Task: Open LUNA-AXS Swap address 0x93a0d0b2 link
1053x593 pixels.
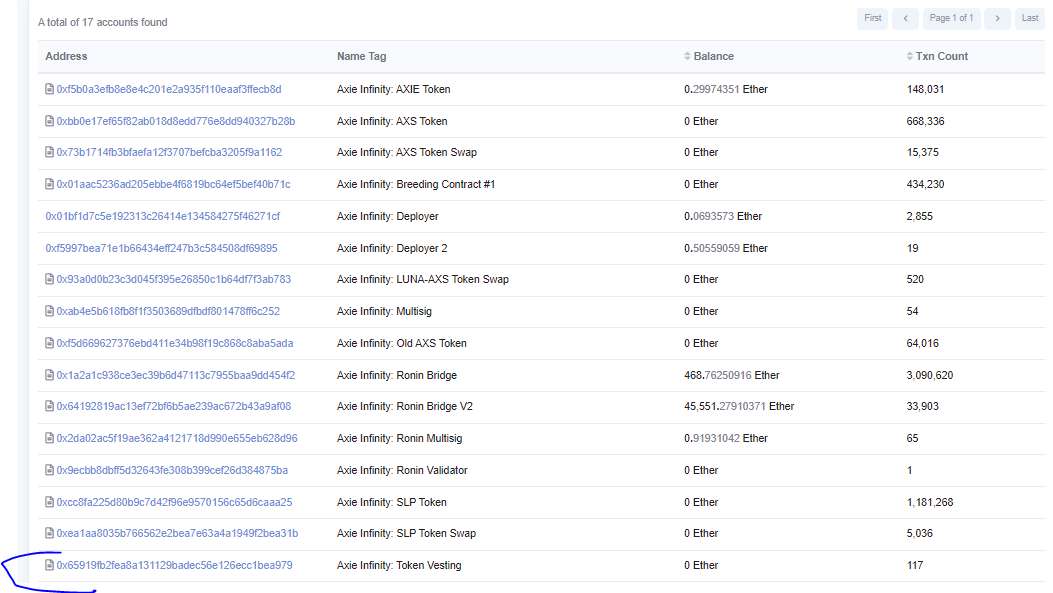Action: pyautogui.click(x=173, y=279)
